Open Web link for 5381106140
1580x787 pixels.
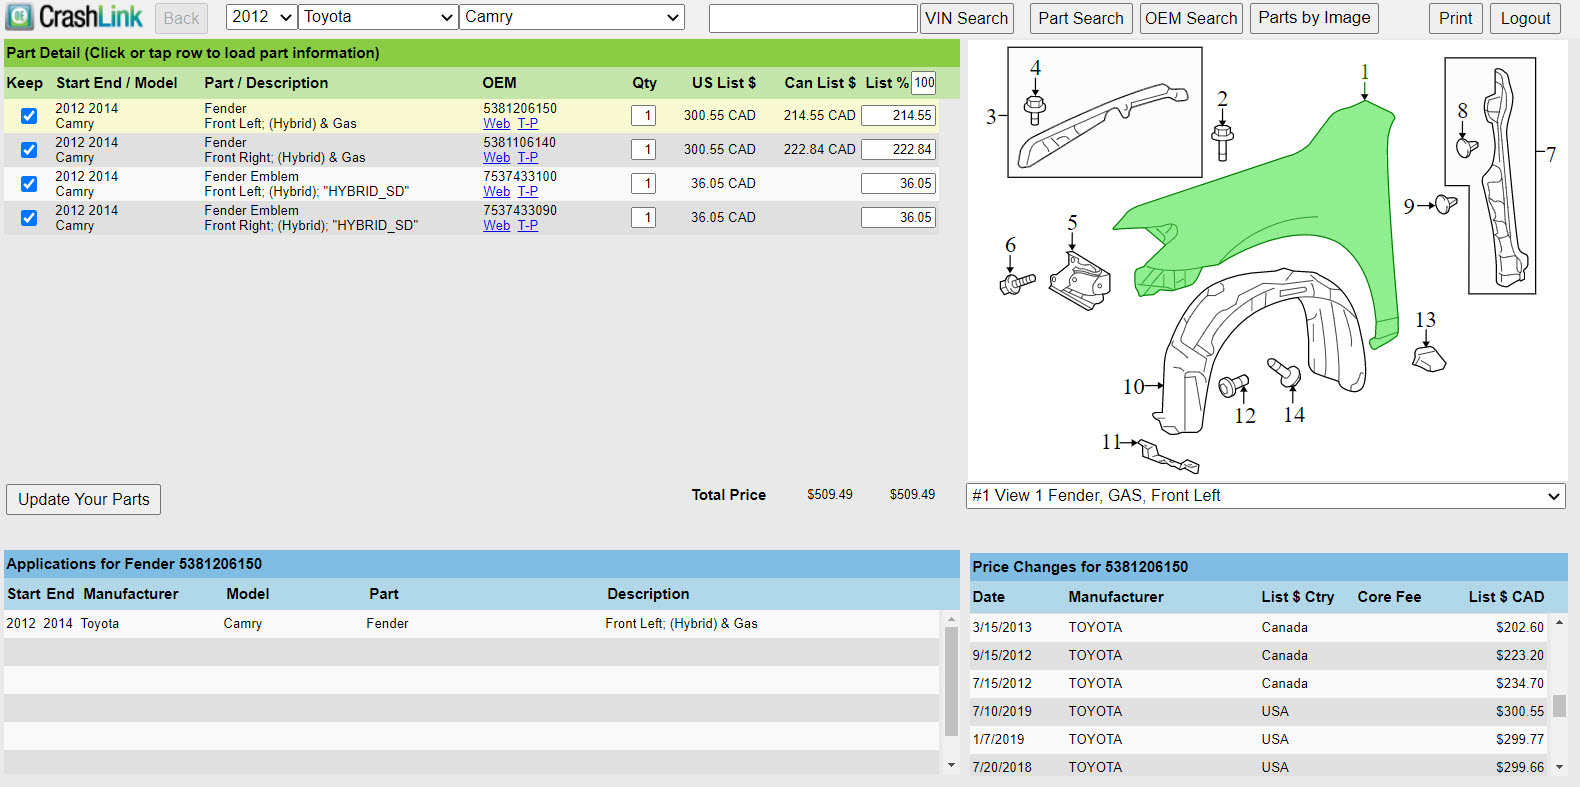(x=496, y=158)
